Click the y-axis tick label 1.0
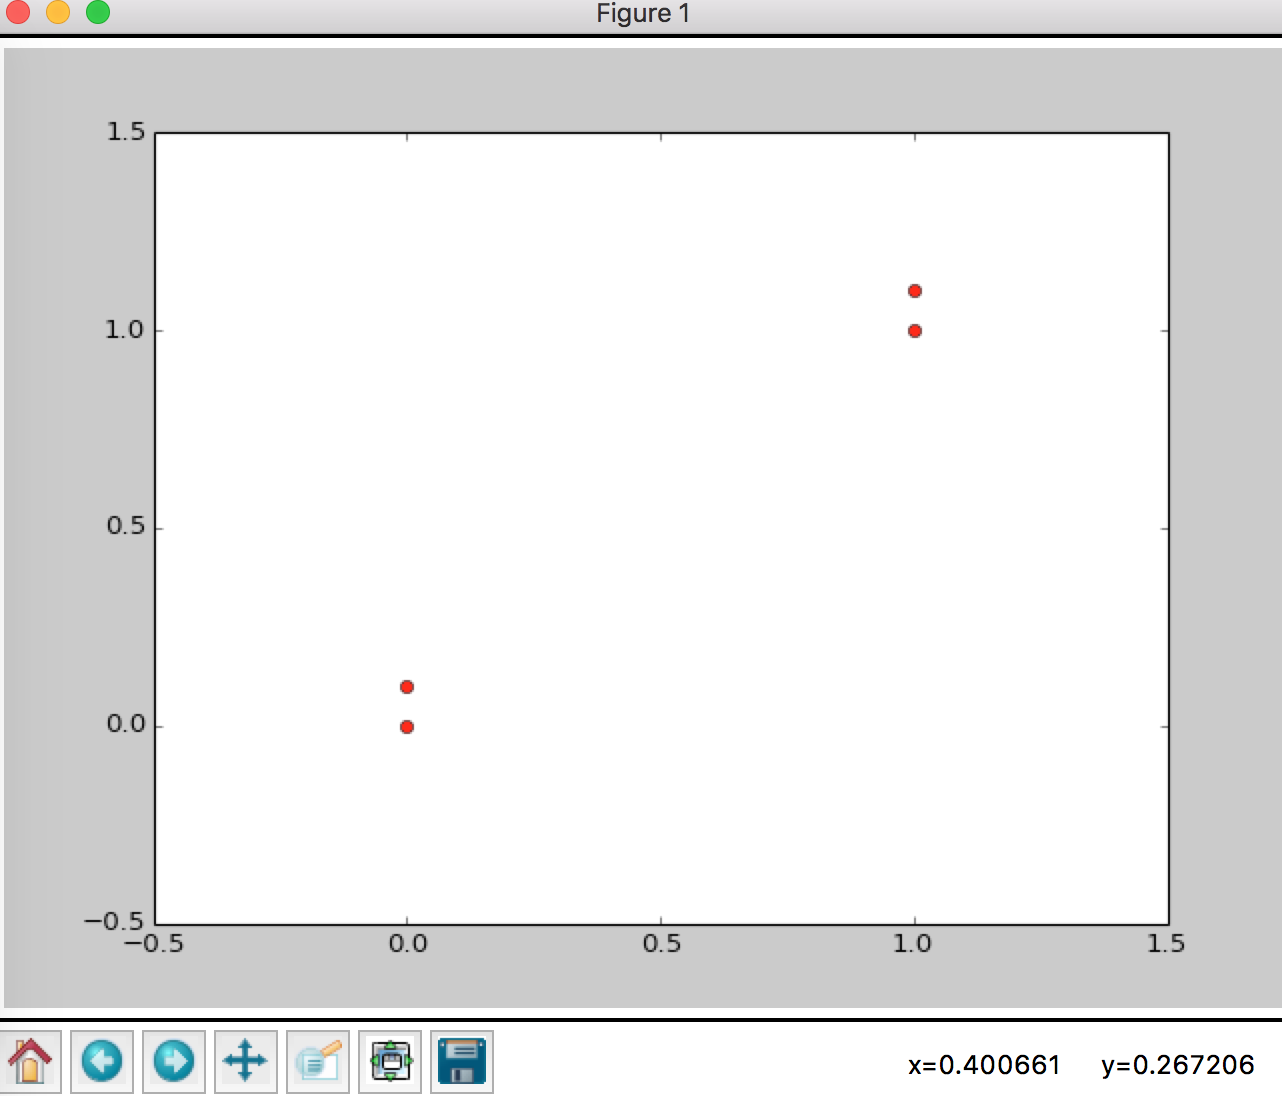Image resolution: width=1282 pixels, height=1096 pixels. pos(126,330)
